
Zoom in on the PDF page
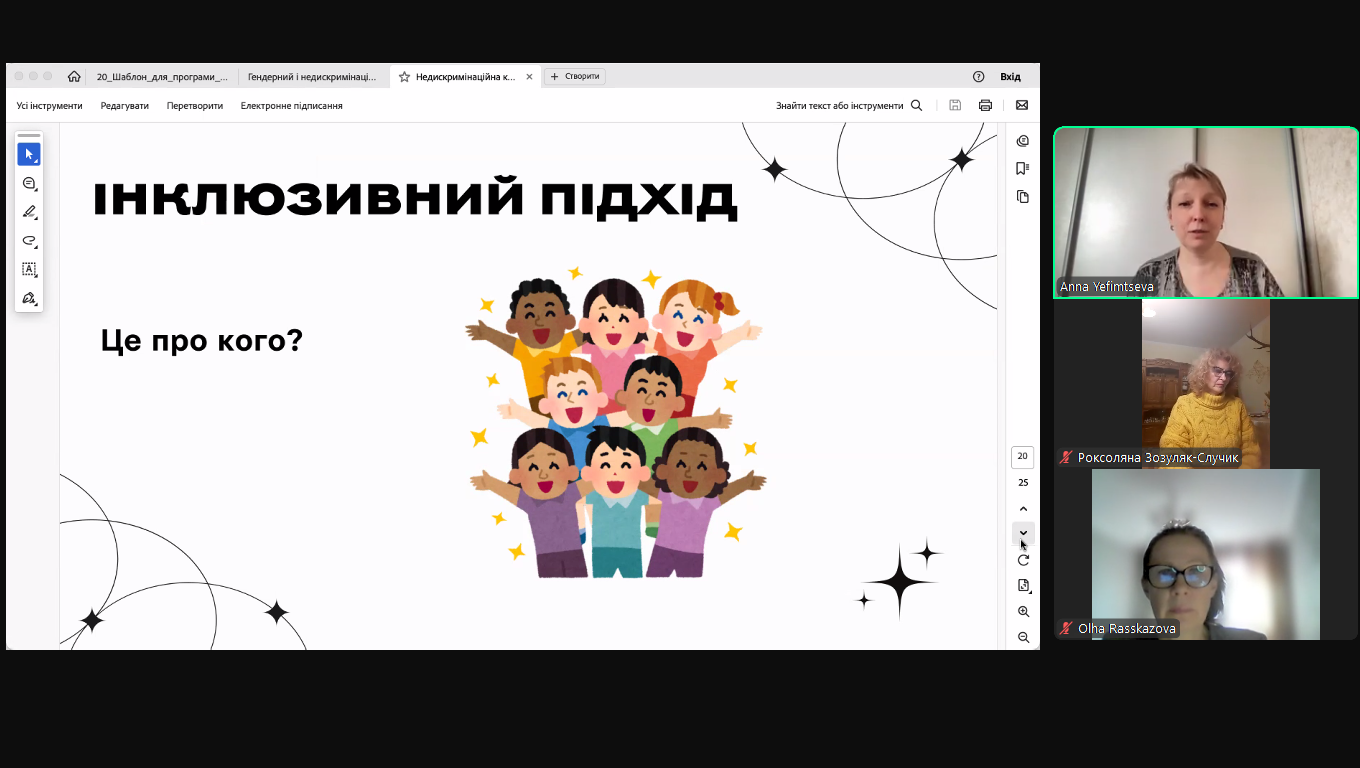pyautogui.click(x=1023, y=611)
